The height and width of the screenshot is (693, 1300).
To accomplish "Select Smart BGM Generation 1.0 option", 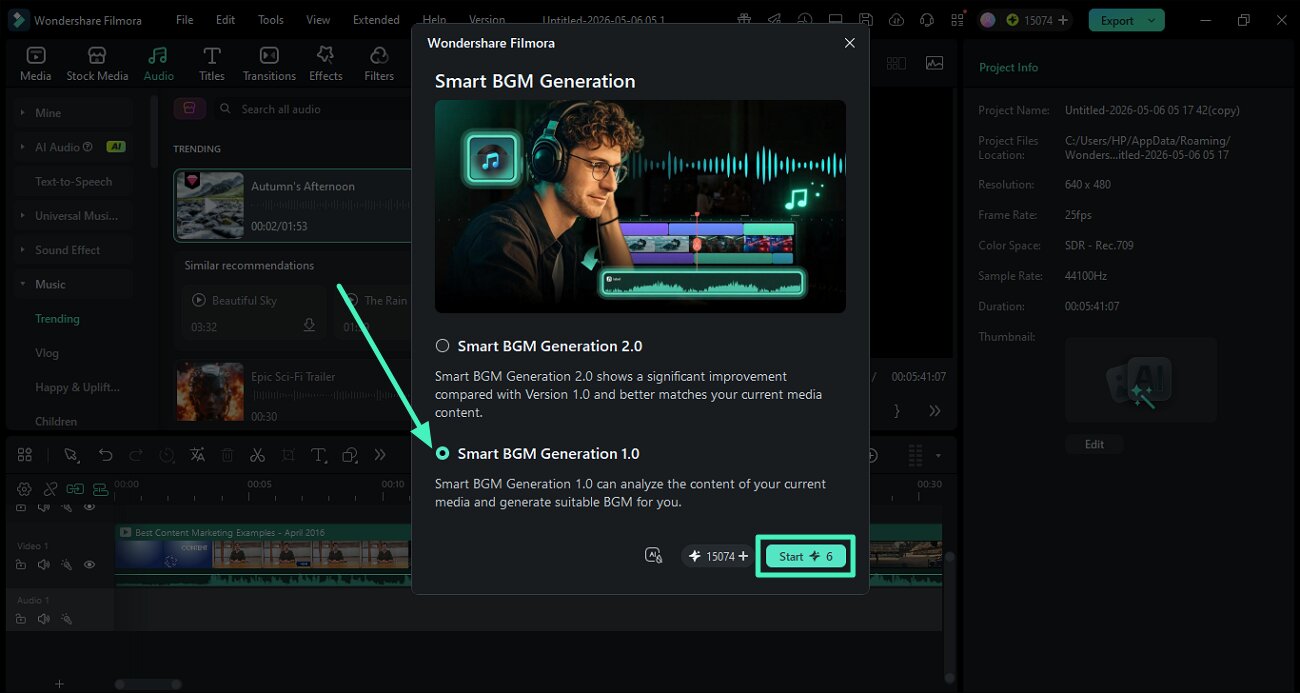I will pos(442,453).
